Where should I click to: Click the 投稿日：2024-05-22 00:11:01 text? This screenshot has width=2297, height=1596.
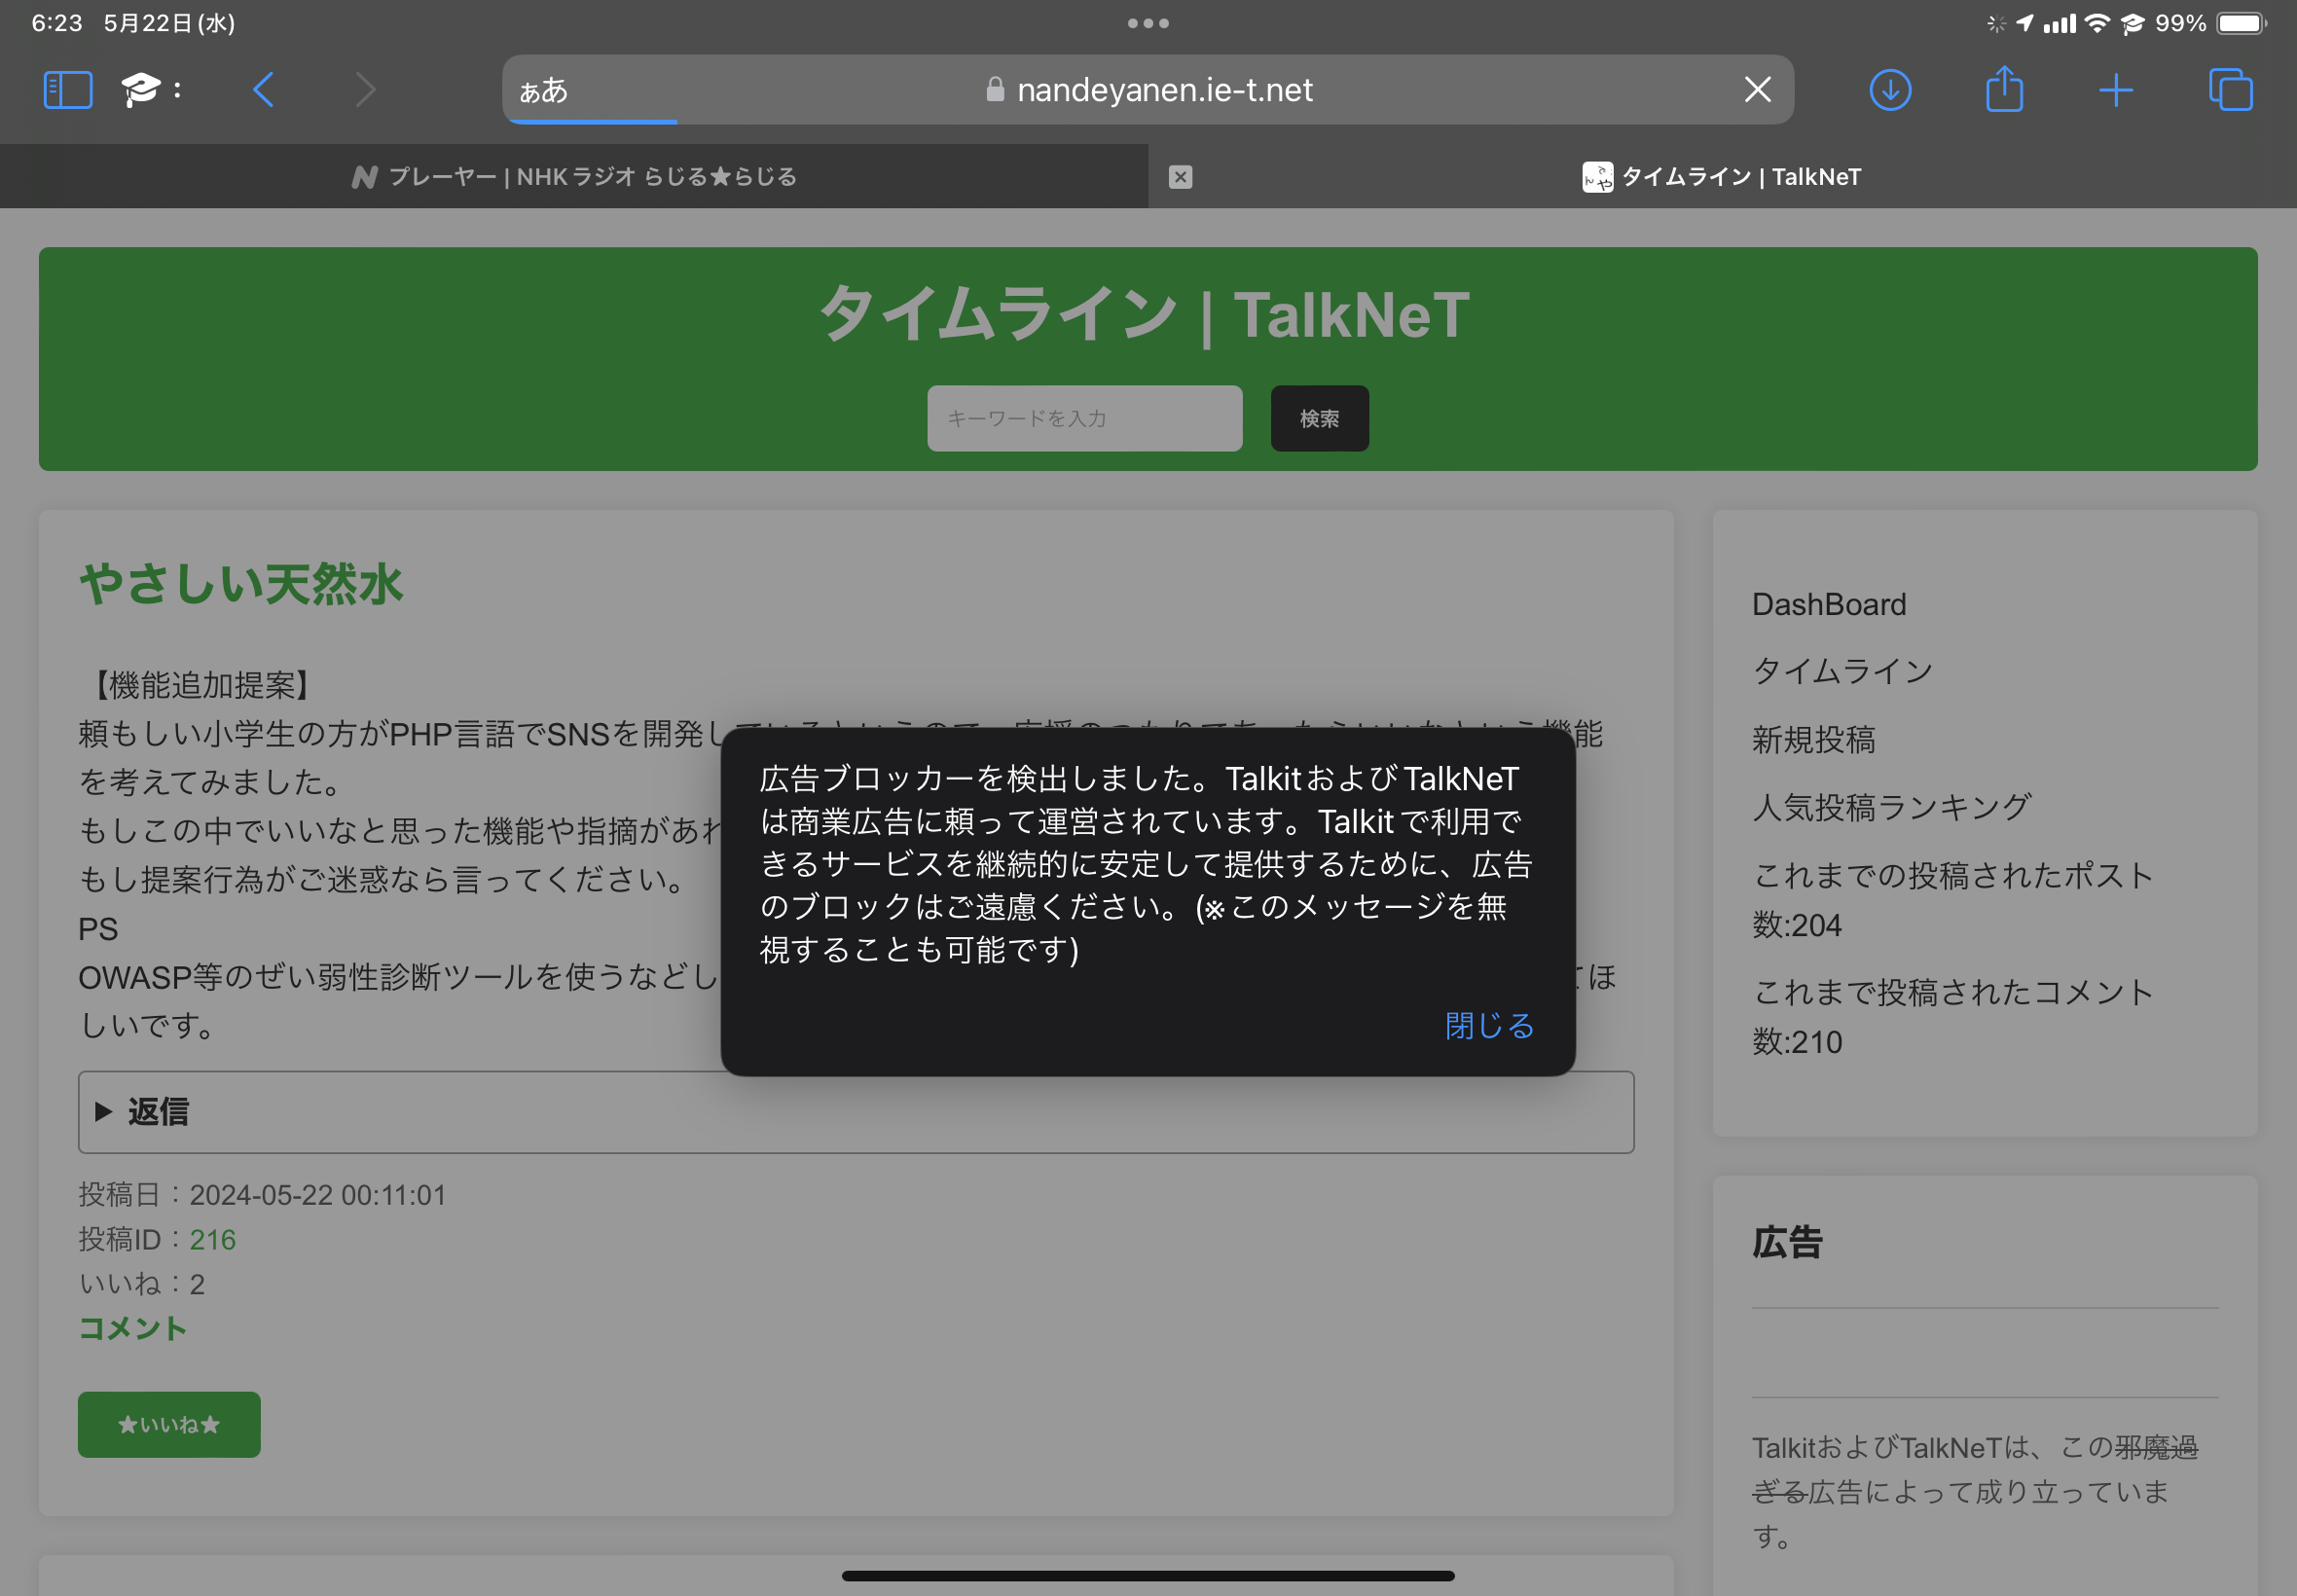point(262,1195)
